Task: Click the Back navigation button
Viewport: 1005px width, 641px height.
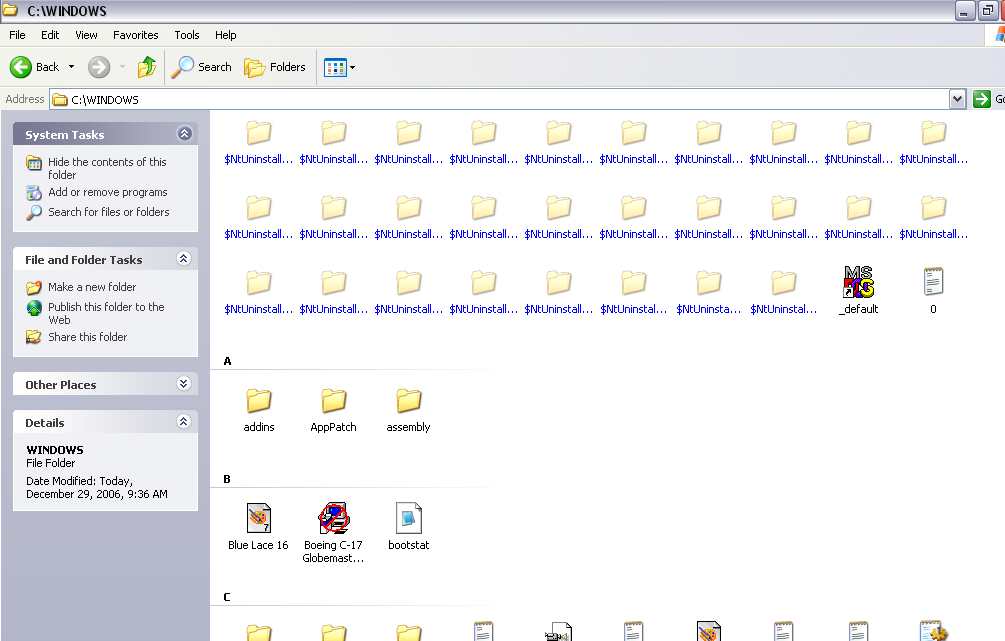Action: click(35, 67)
